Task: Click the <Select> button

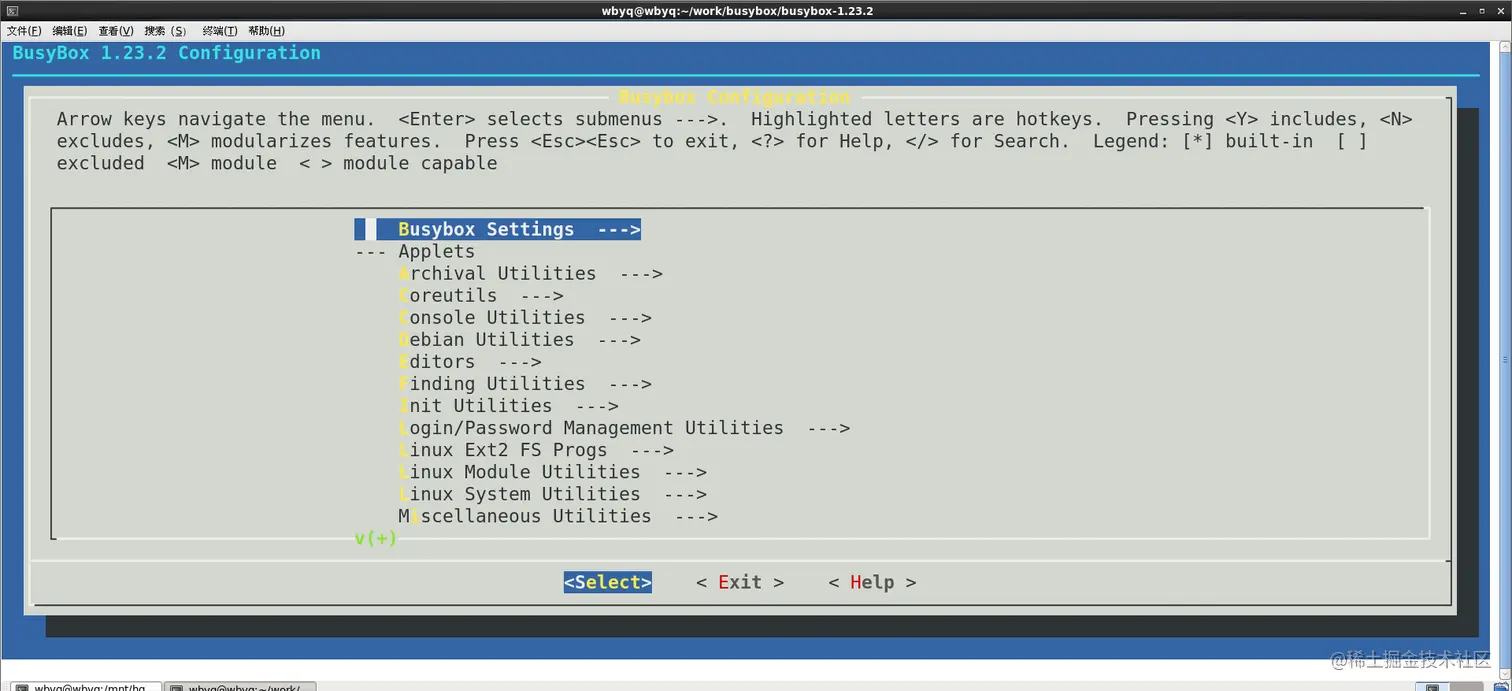Action: coord(608,582)
